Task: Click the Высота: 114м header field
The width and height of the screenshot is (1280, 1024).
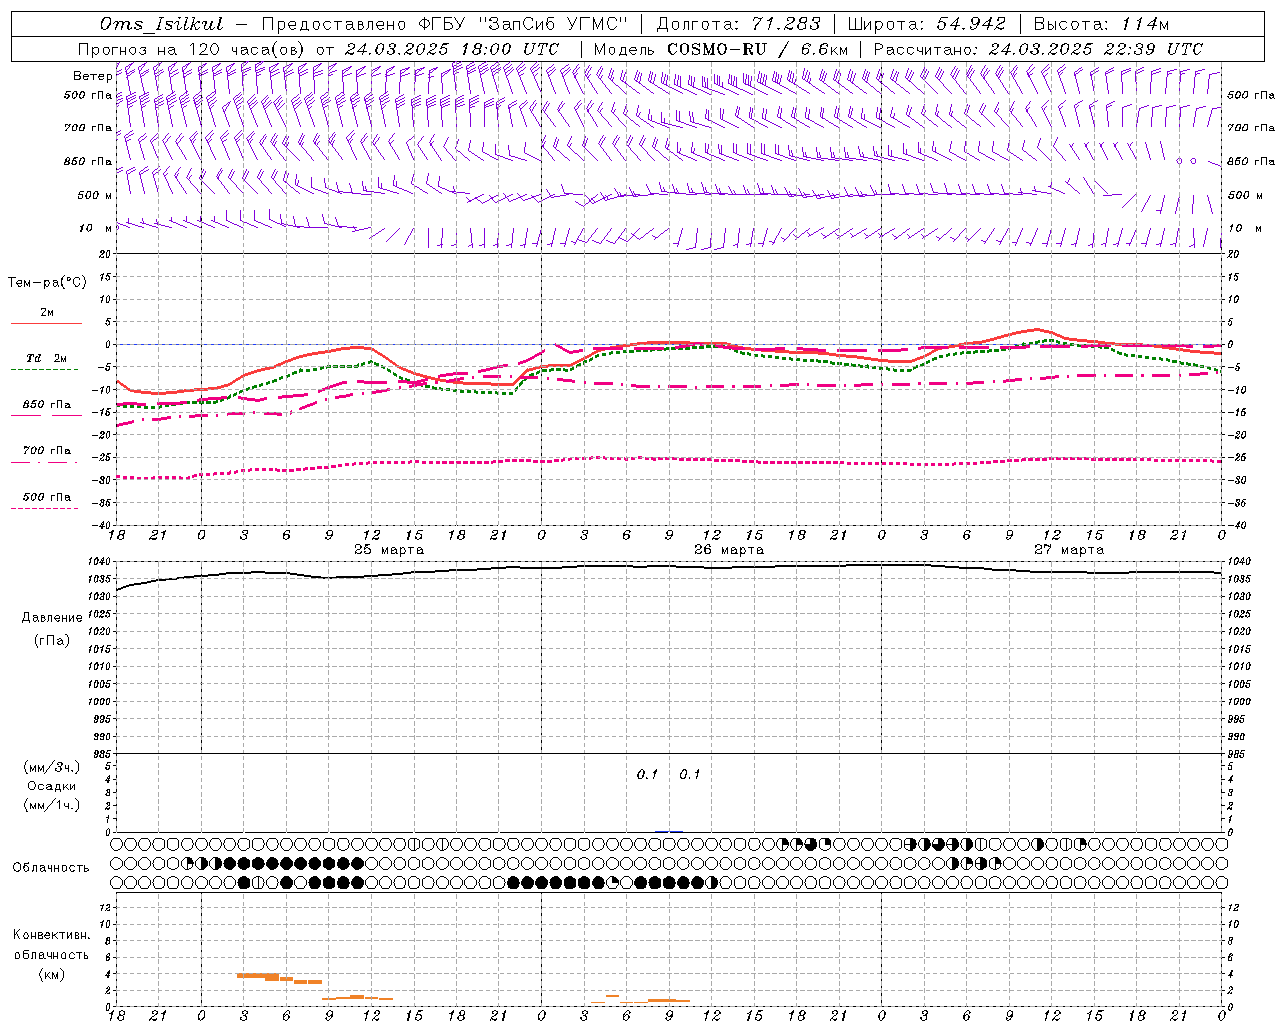Action: tap(1100, 24)
